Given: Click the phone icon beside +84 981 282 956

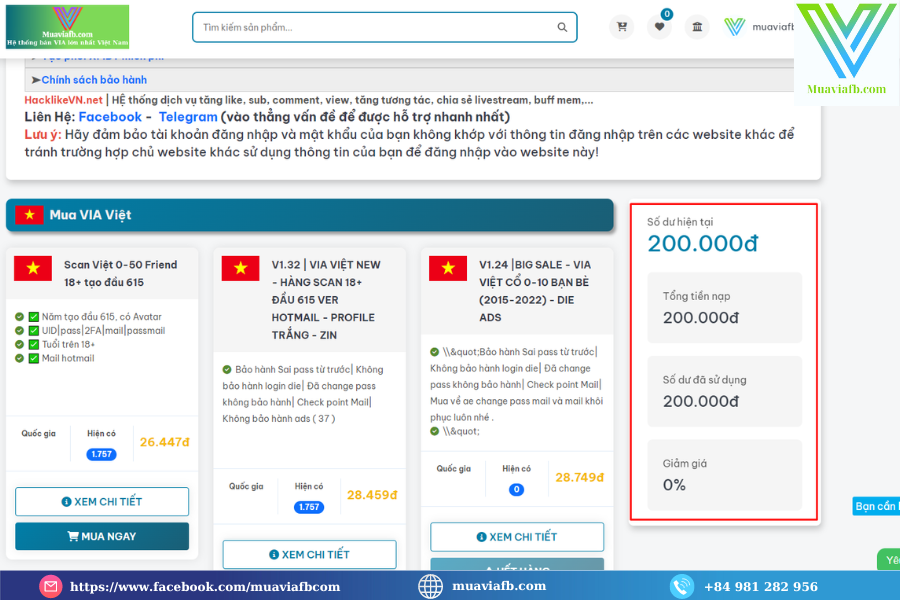Looking at the screenshot, I should coord(681,586).
